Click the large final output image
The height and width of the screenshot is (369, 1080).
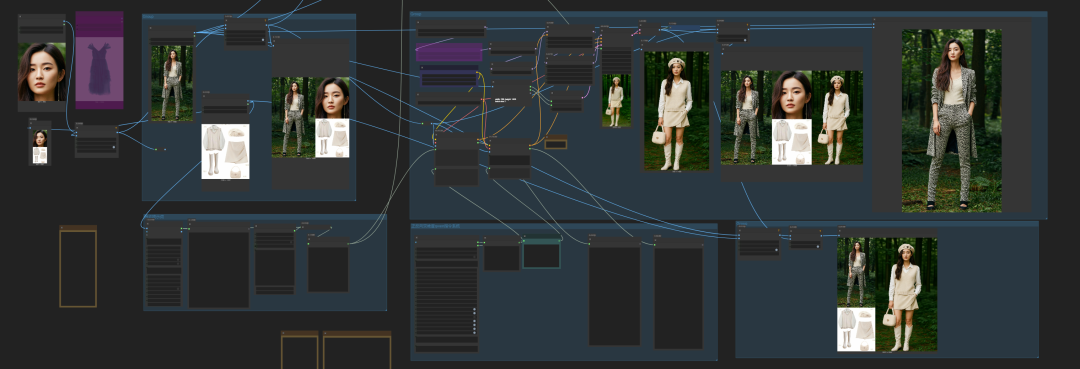click(x=952, y=120)
